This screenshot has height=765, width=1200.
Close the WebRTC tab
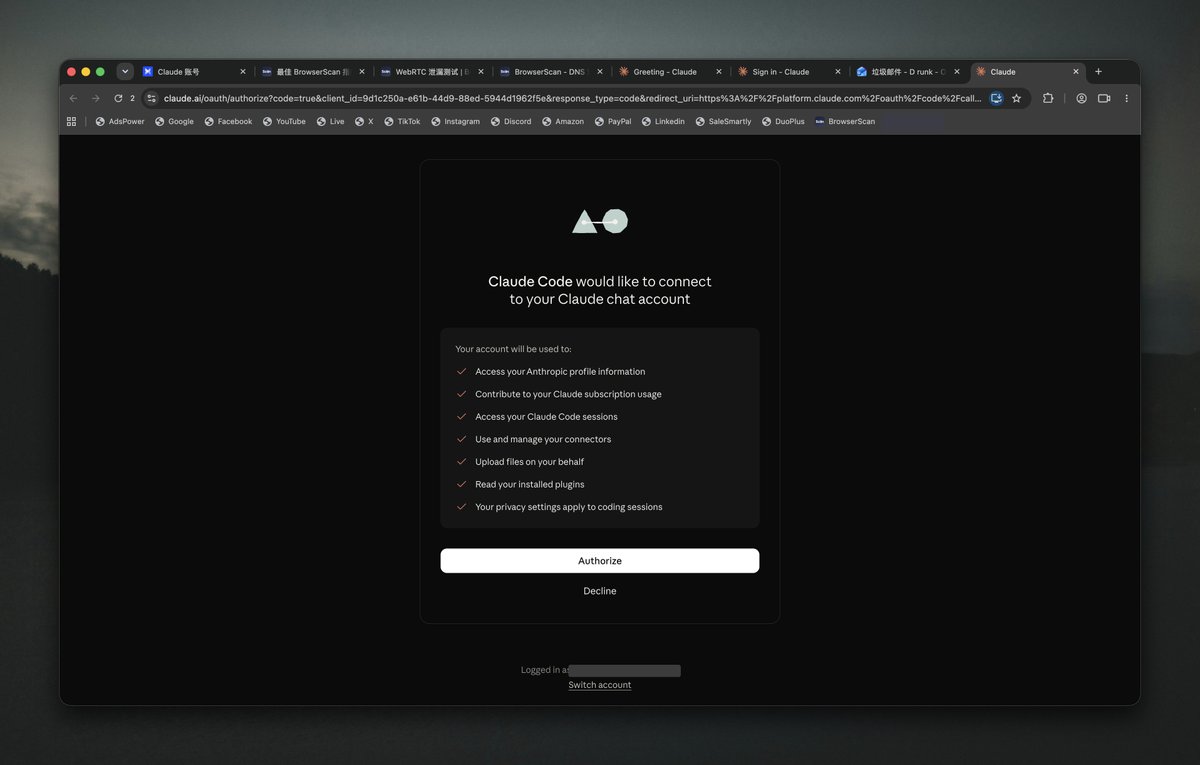pos(480,72)
